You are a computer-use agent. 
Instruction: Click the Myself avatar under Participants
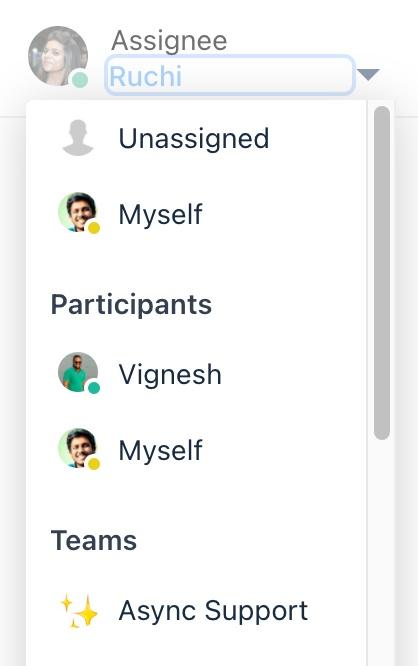(78, 448)
